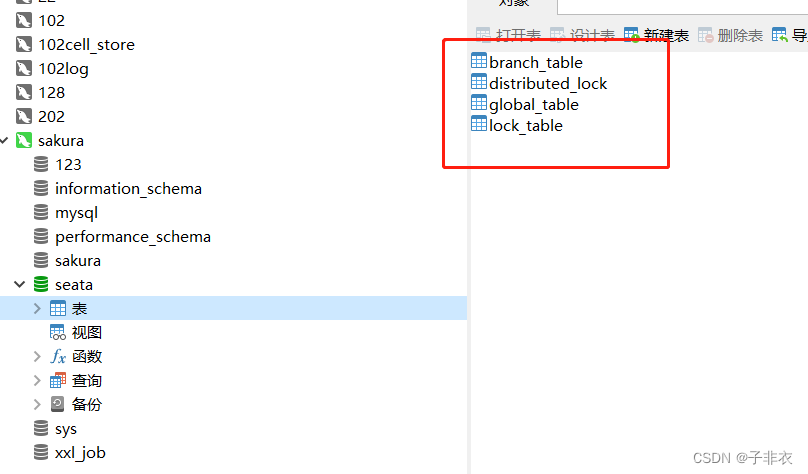Expand the 备份 backup node
Screen dimensions: 808x474
(37, 404)
